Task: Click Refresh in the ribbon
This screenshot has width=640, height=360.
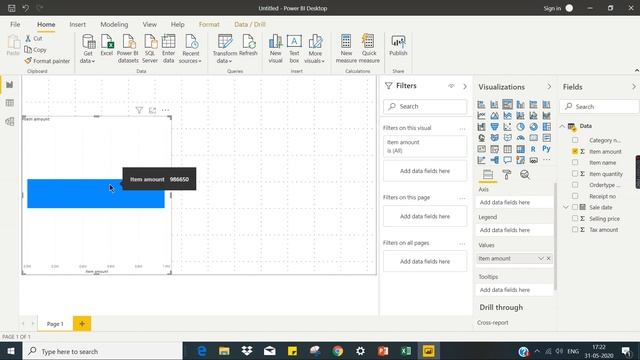Action: pyautogui.click(x=248, y=45)
